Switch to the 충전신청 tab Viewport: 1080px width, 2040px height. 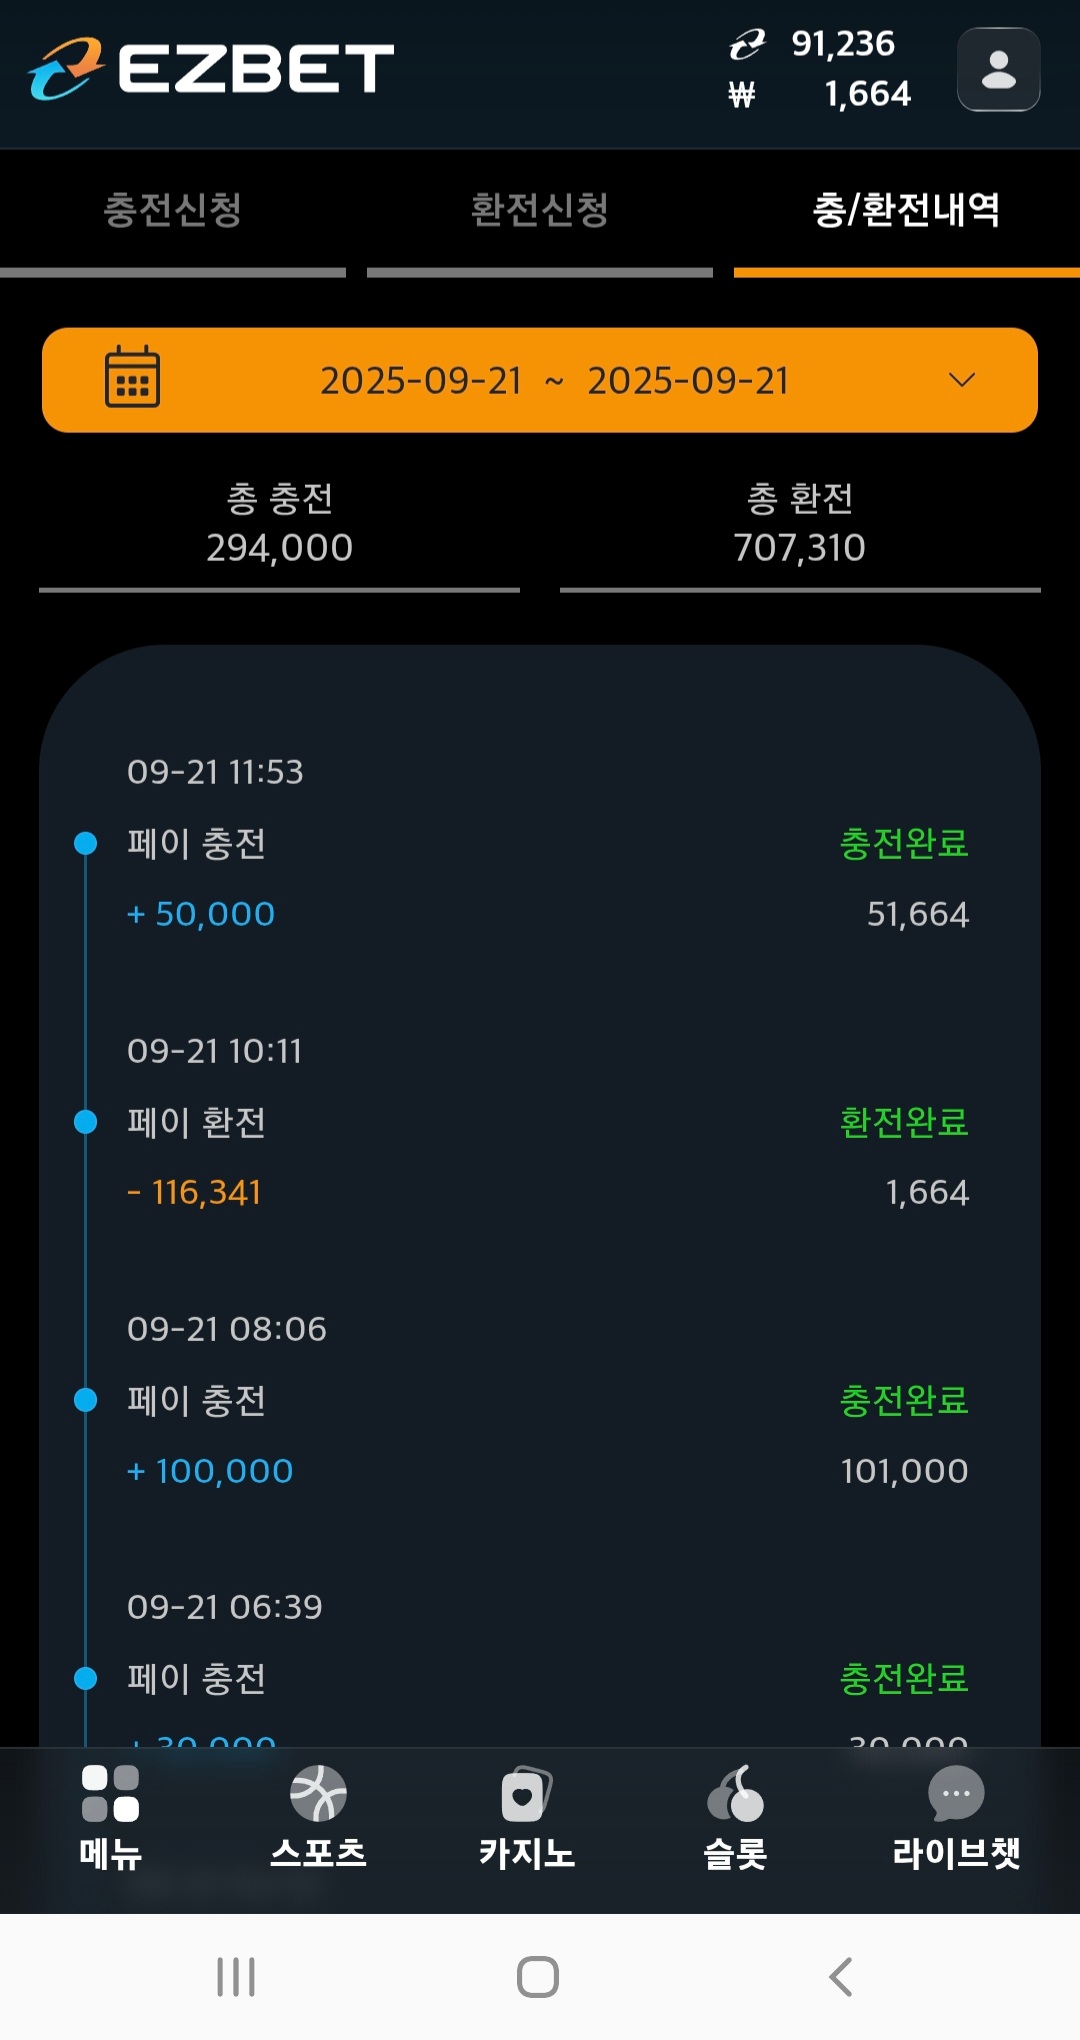[x=173, y=210]
